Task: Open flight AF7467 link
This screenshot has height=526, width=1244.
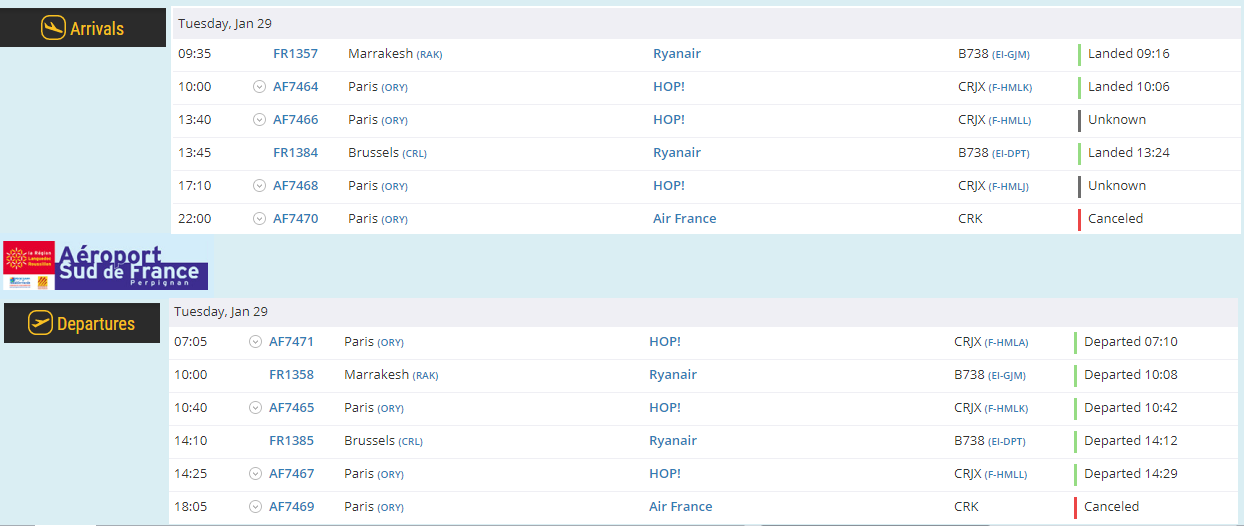Action: (291, 474)
